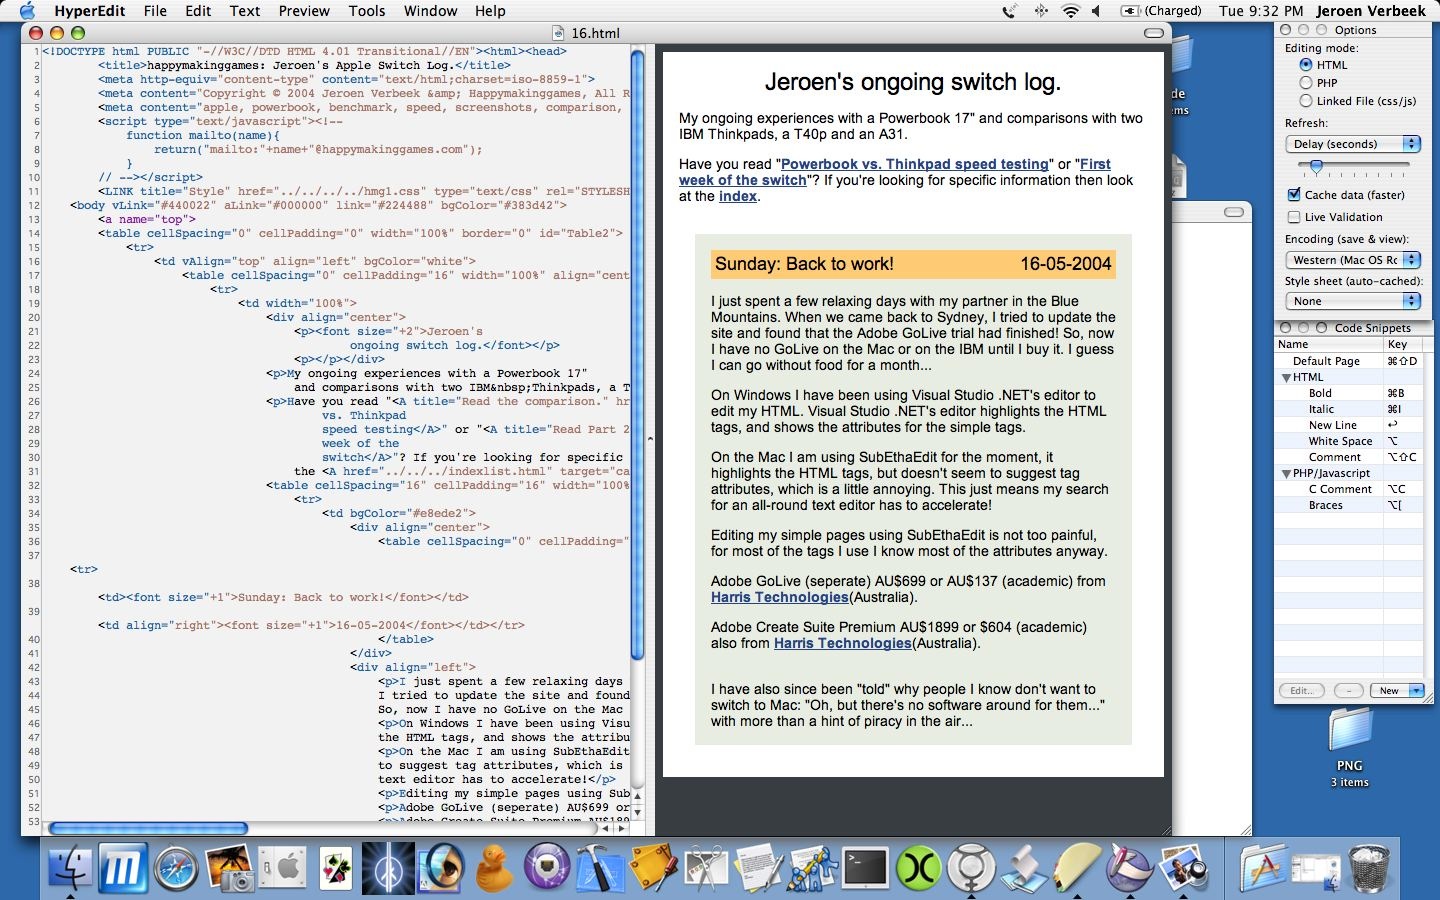
Task: Open the Refresh Delay (seconds) dropdown
Action: [1353, 144]
